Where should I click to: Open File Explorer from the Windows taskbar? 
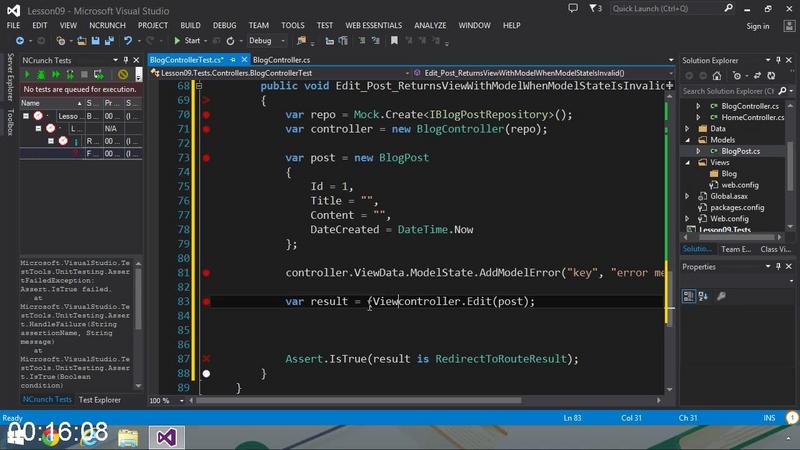tap(128, 437)
